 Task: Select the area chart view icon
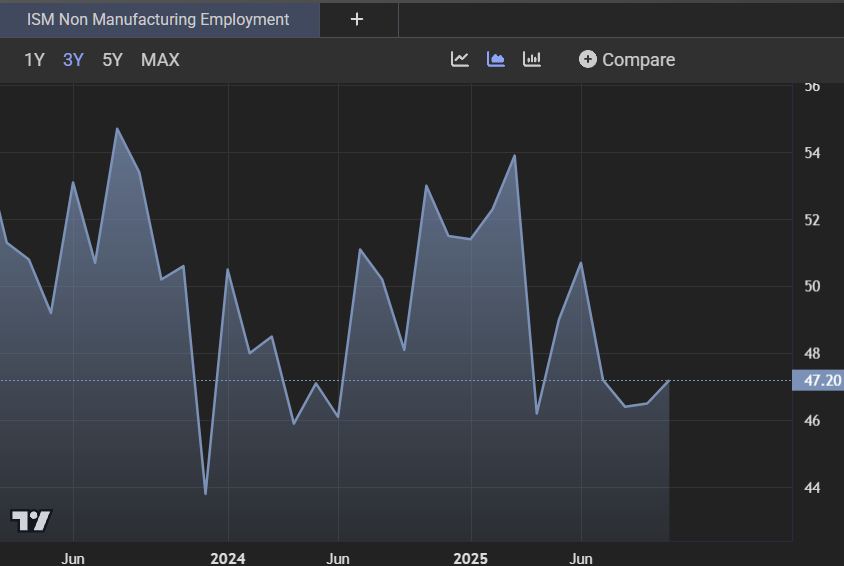click(x=496, y=59)
